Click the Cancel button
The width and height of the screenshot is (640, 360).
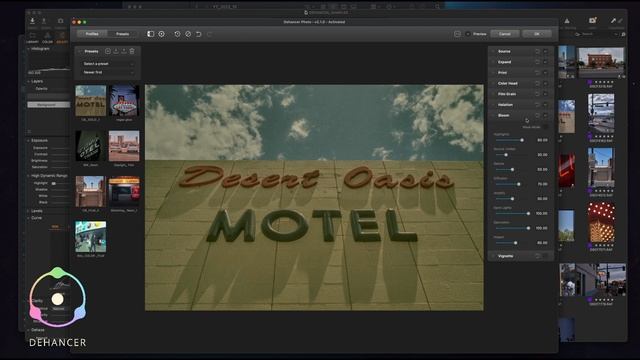point(505,34)
